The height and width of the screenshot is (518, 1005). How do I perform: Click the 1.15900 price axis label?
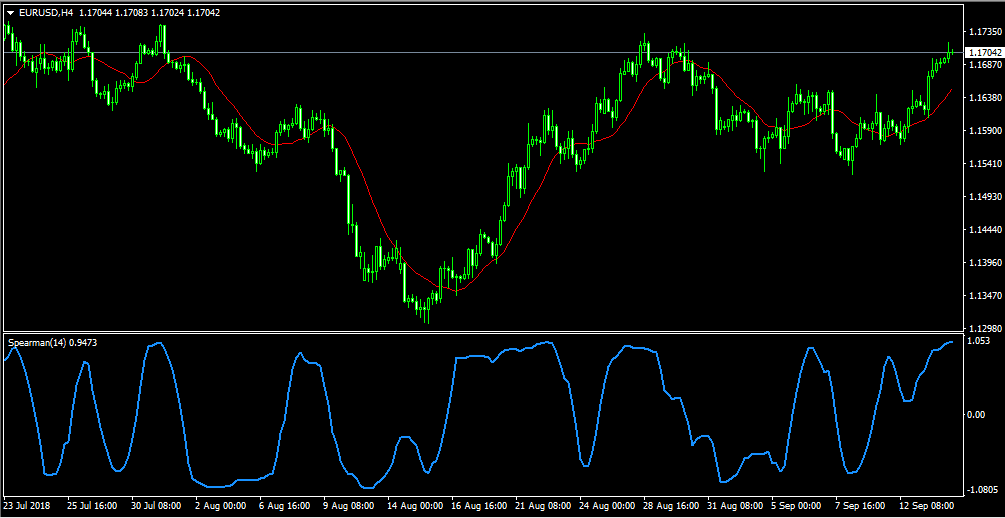(x=984, y=131)
